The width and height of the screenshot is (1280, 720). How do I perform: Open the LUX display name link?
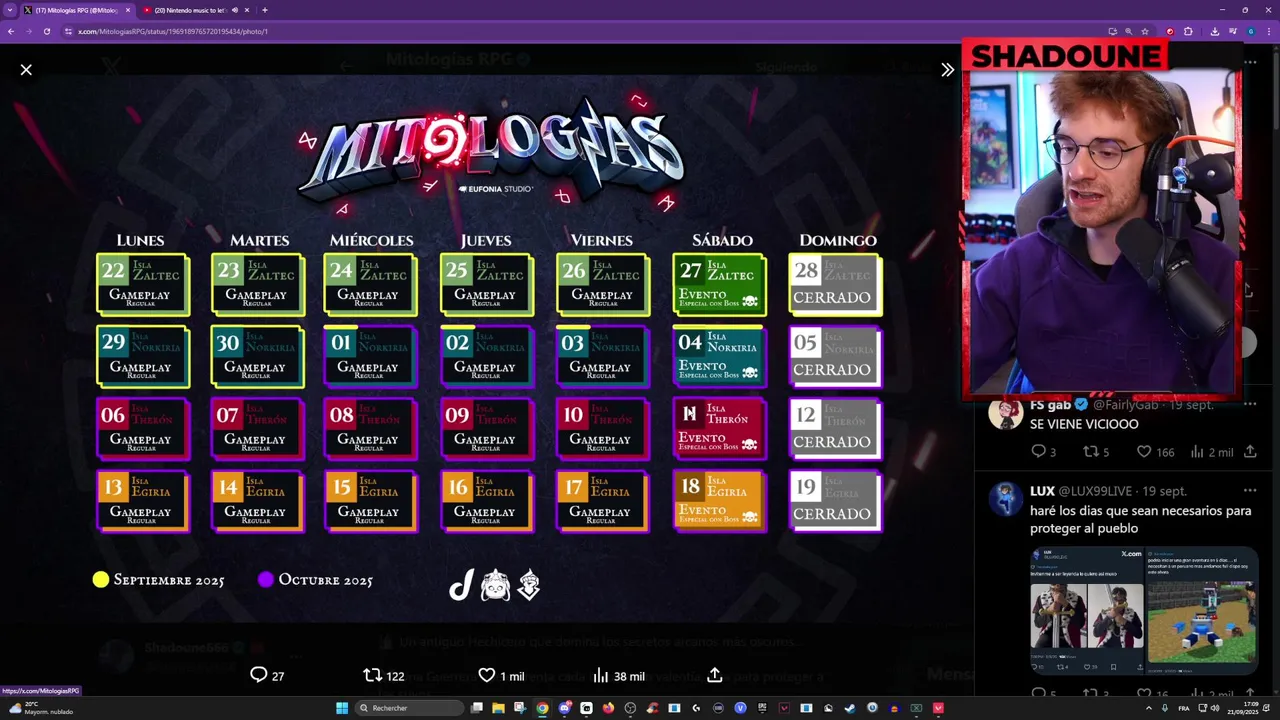pos(1042,491)
